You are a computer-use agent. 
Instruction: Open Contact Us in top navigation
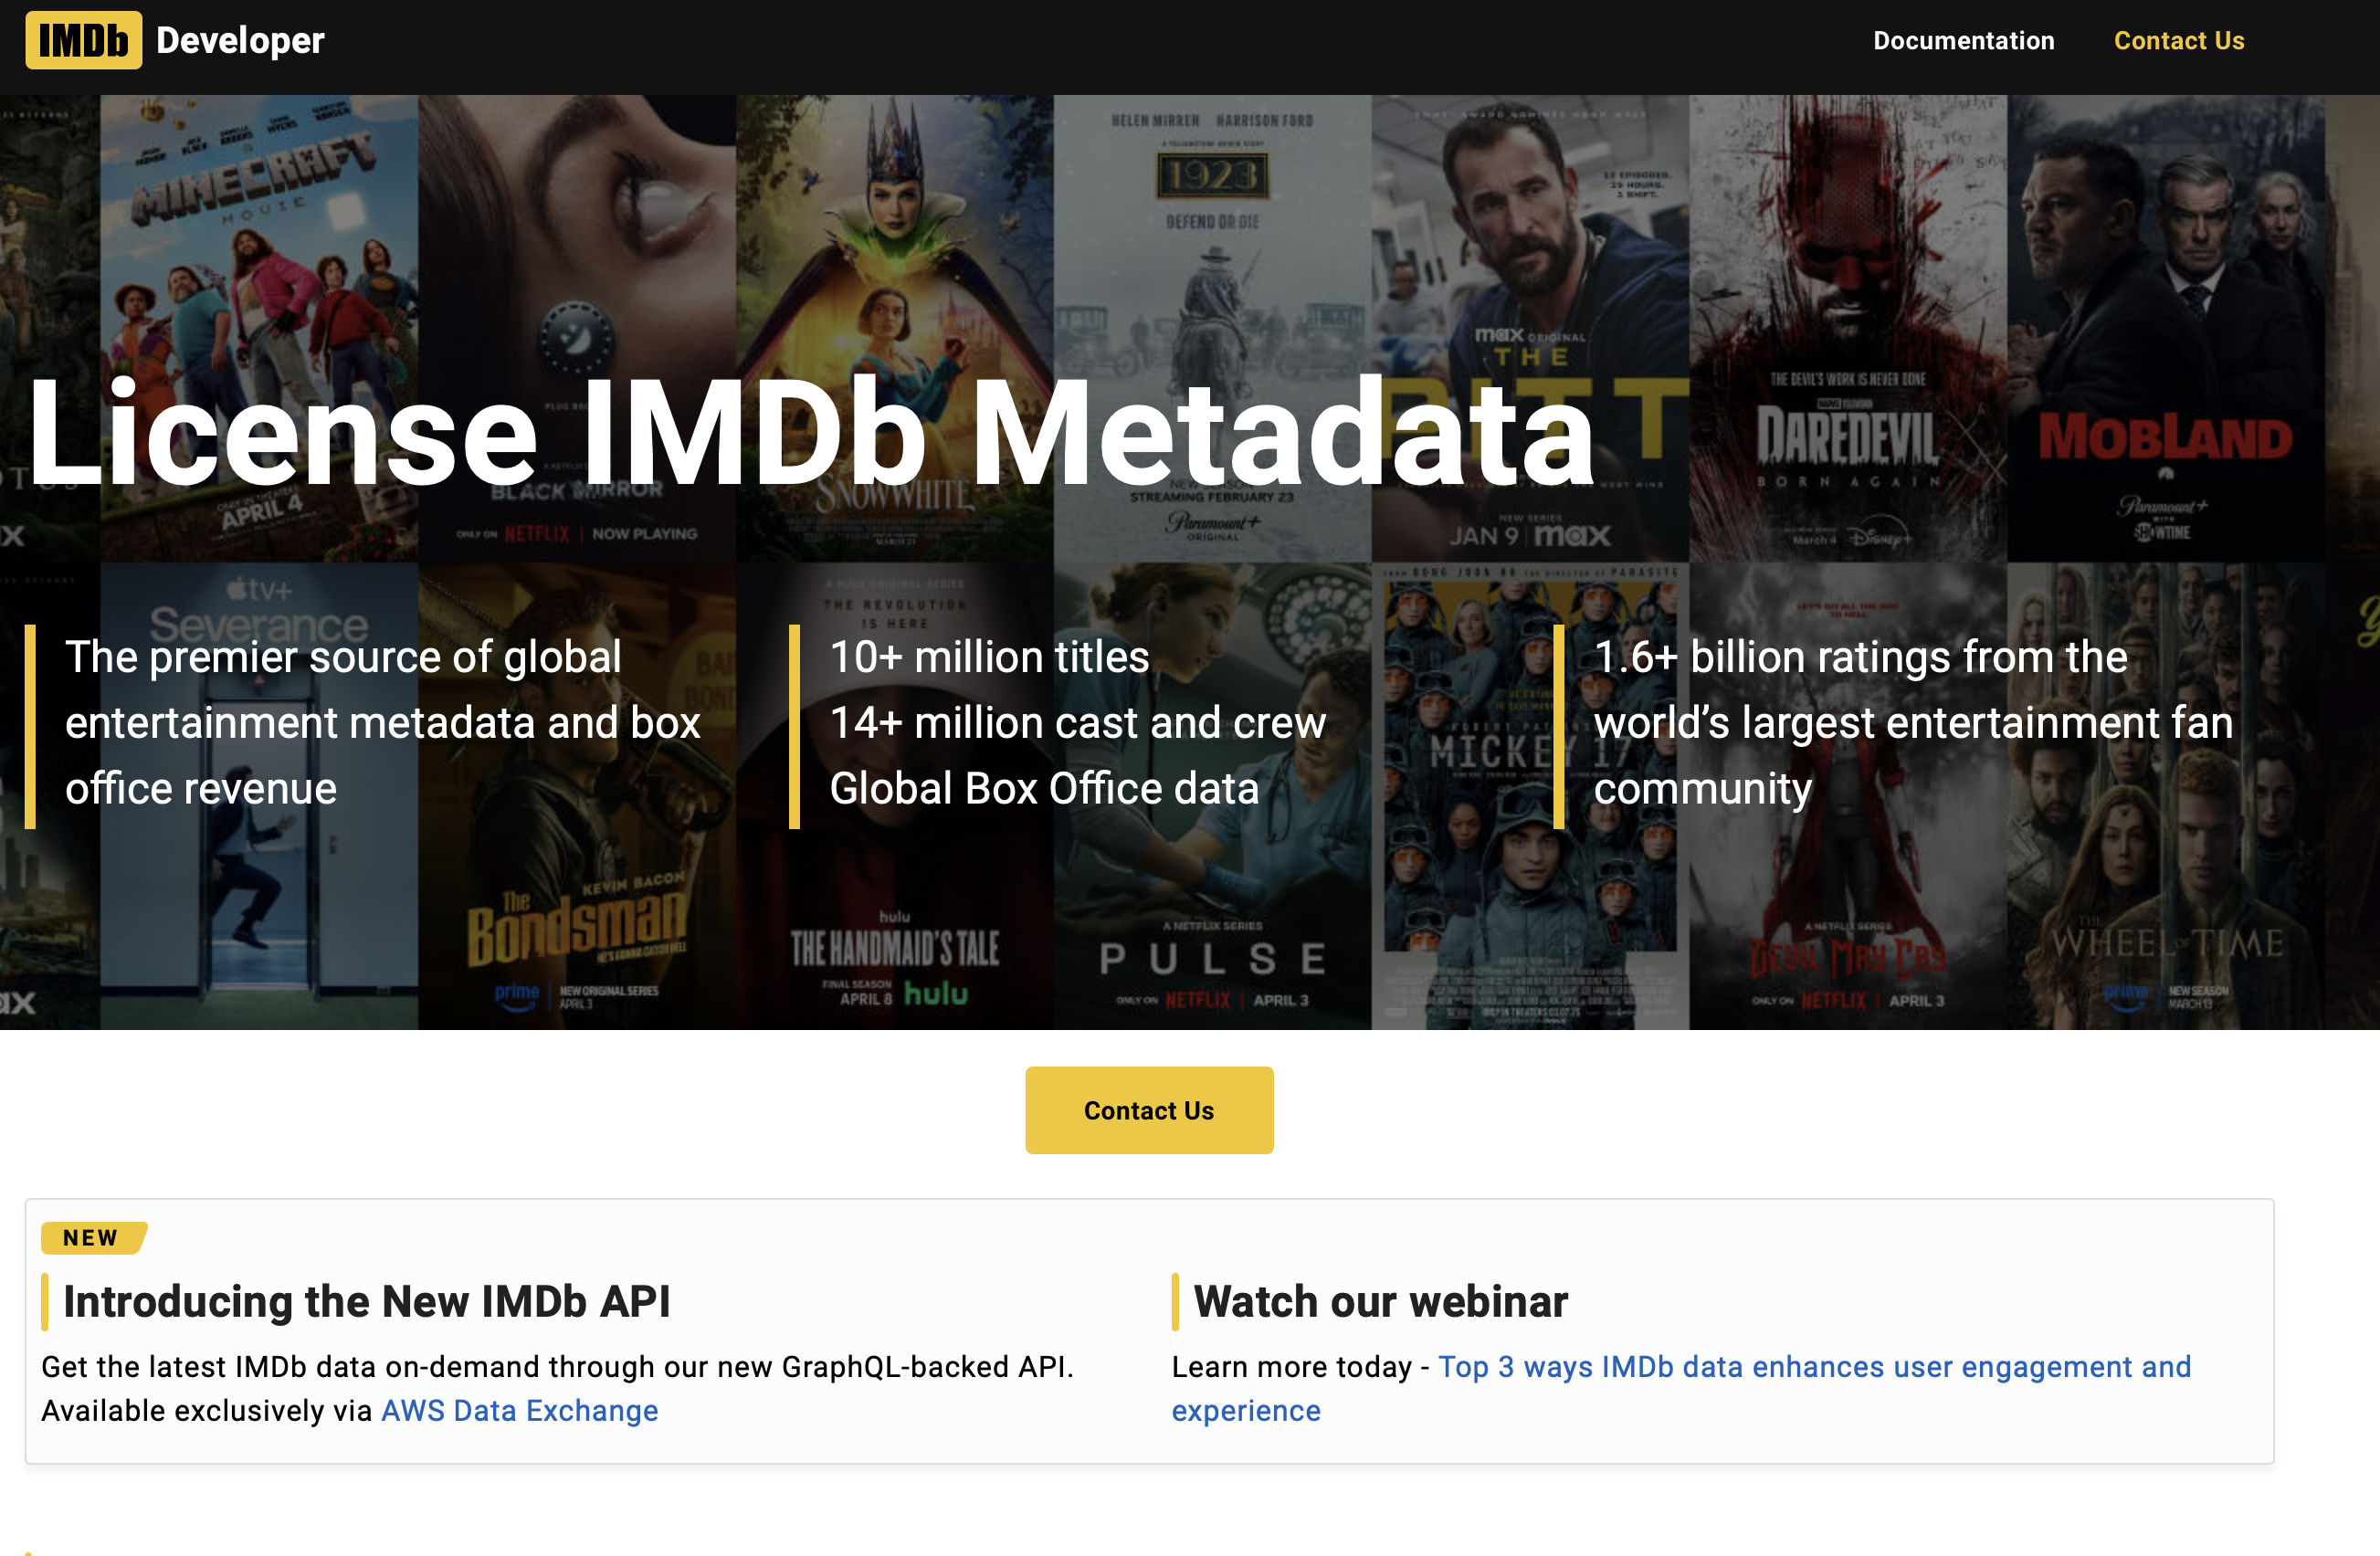(x=2178, y=41)
